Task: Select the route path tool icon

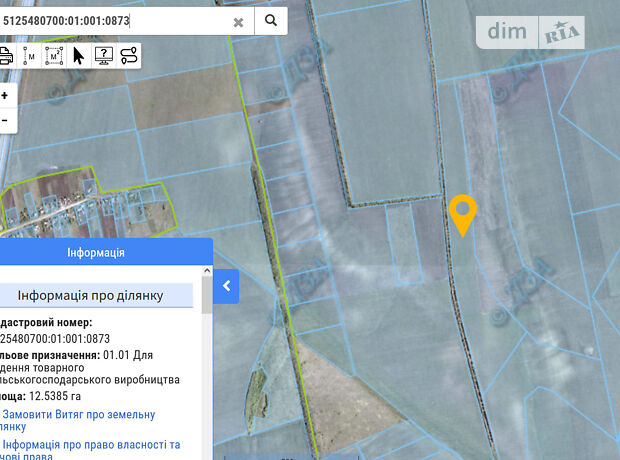Action: (x=128, y=55)
